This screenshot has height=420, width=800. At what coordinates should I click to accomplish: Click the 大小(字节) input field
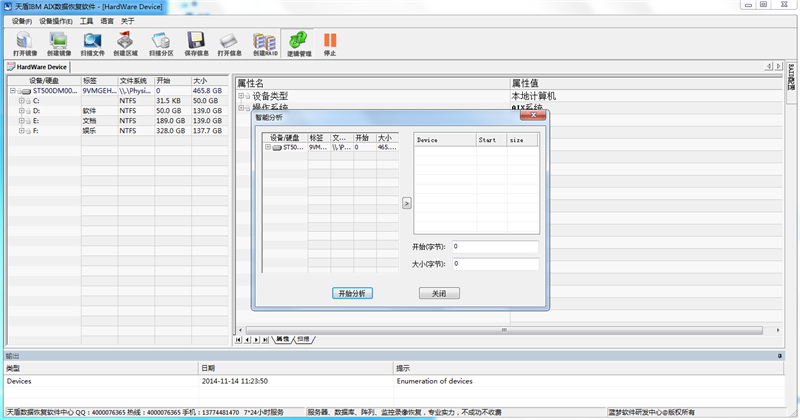pos(495,264)
